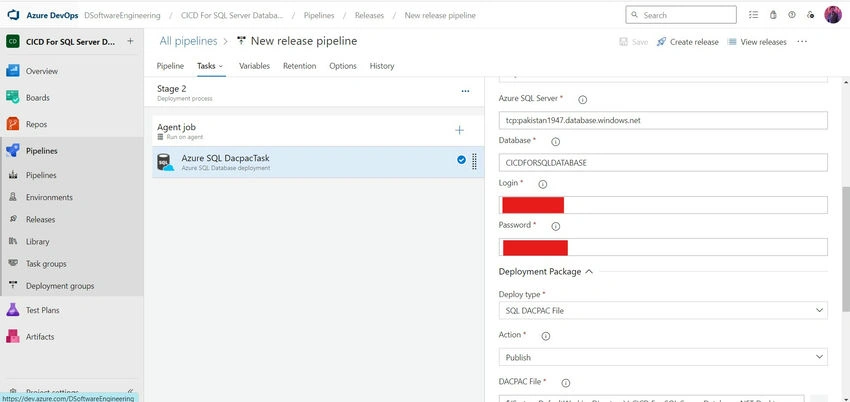
Task: Open the Deploy type dropdown
Action: tap(663, 310)
